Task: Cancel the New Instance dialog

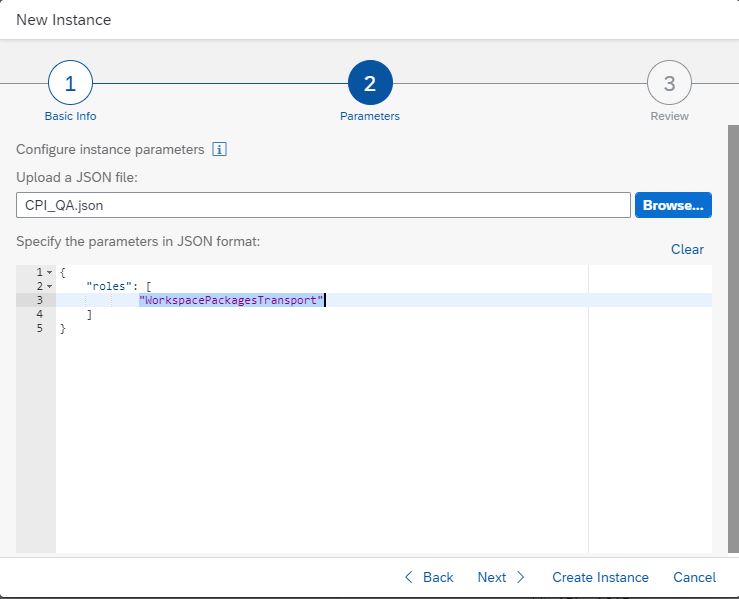Action: coord(694,577)
